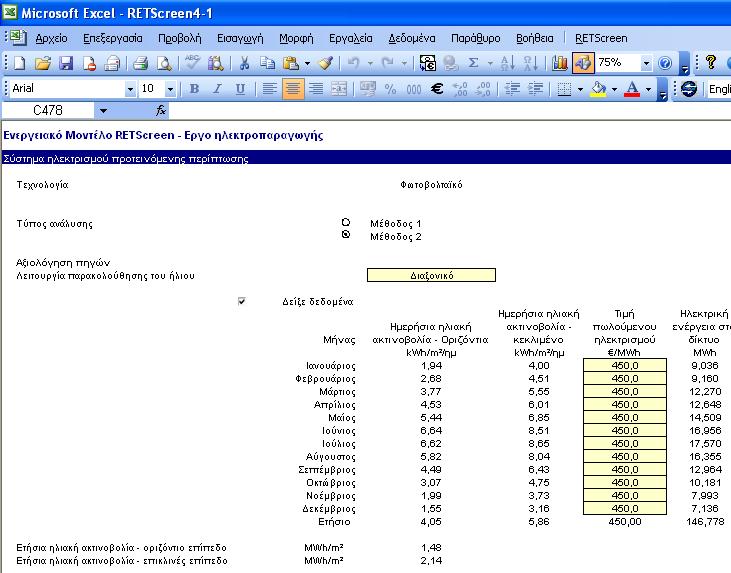Open the Paste options dropdown arrow
The image size is (731, 573).
coord(307,63)
